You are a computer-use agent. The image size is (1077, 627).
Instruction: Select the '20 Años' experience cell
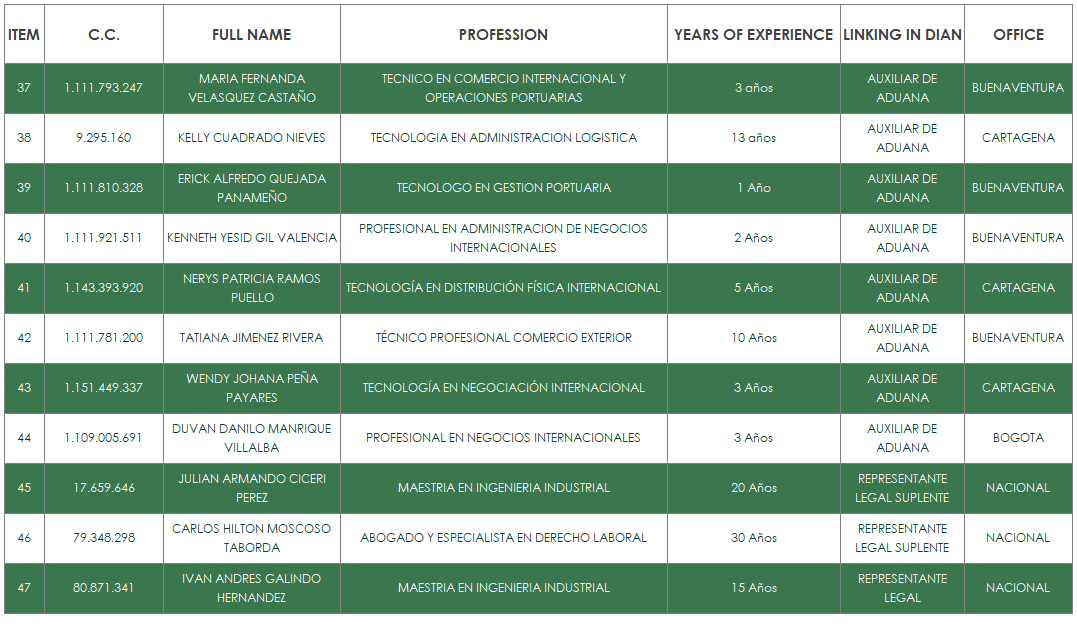point(753,488)
